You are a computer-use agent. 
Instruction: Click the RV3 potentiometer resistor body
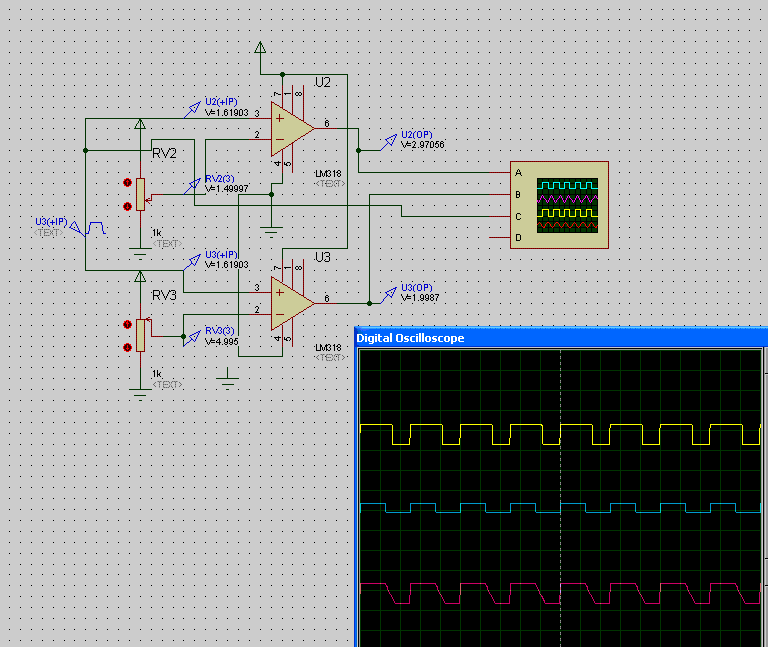click(141, 335)
